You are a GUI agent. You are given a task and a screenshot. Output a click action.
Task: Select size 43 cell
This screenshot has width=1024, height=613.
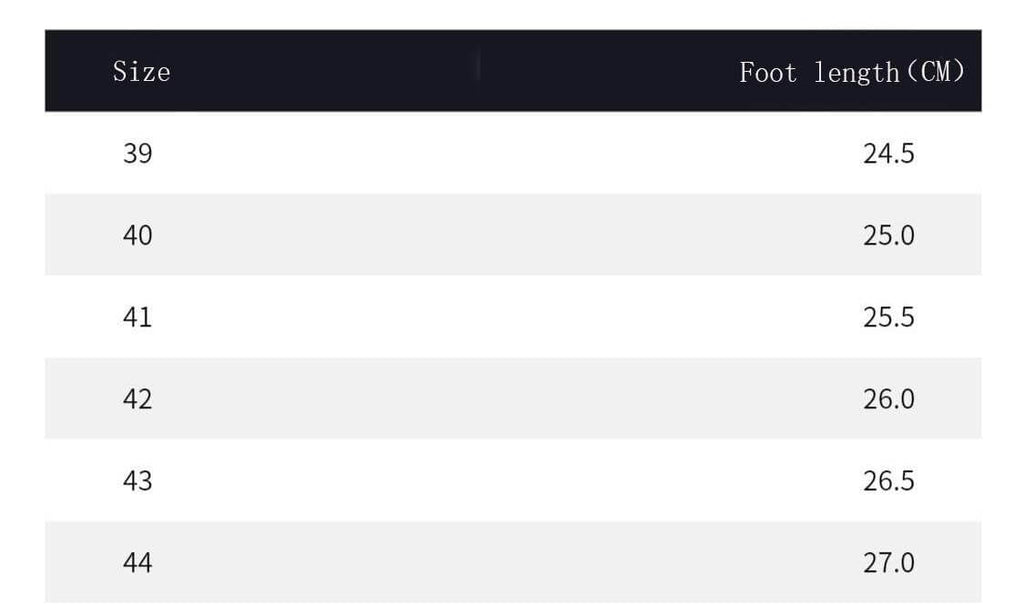138,481
